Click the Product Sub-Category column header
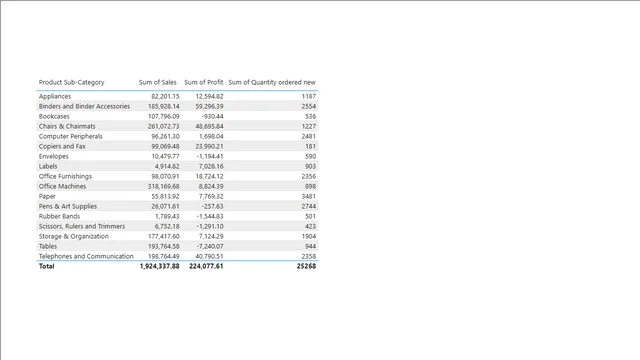Image resolution: width=640 pixels, height=360 pixels. pyautogui.click(x=71, y=82)
